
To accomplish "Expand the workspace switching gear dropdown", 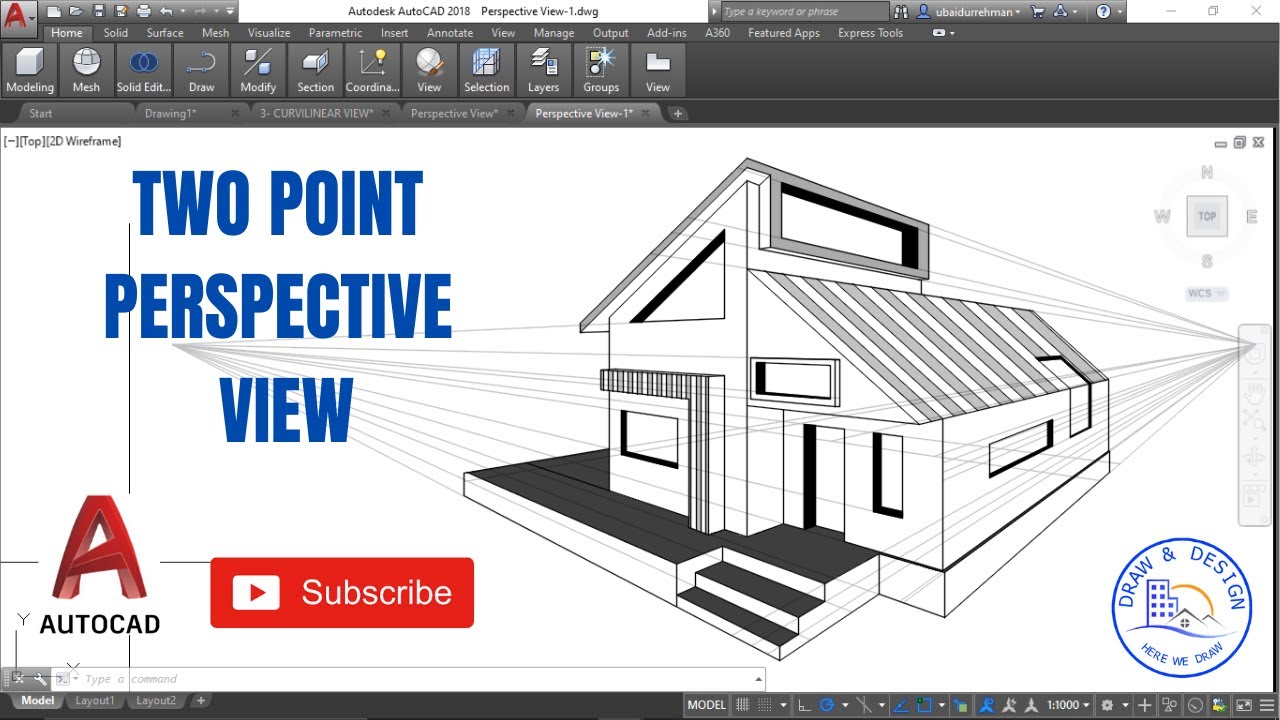I will point(1125,705).
